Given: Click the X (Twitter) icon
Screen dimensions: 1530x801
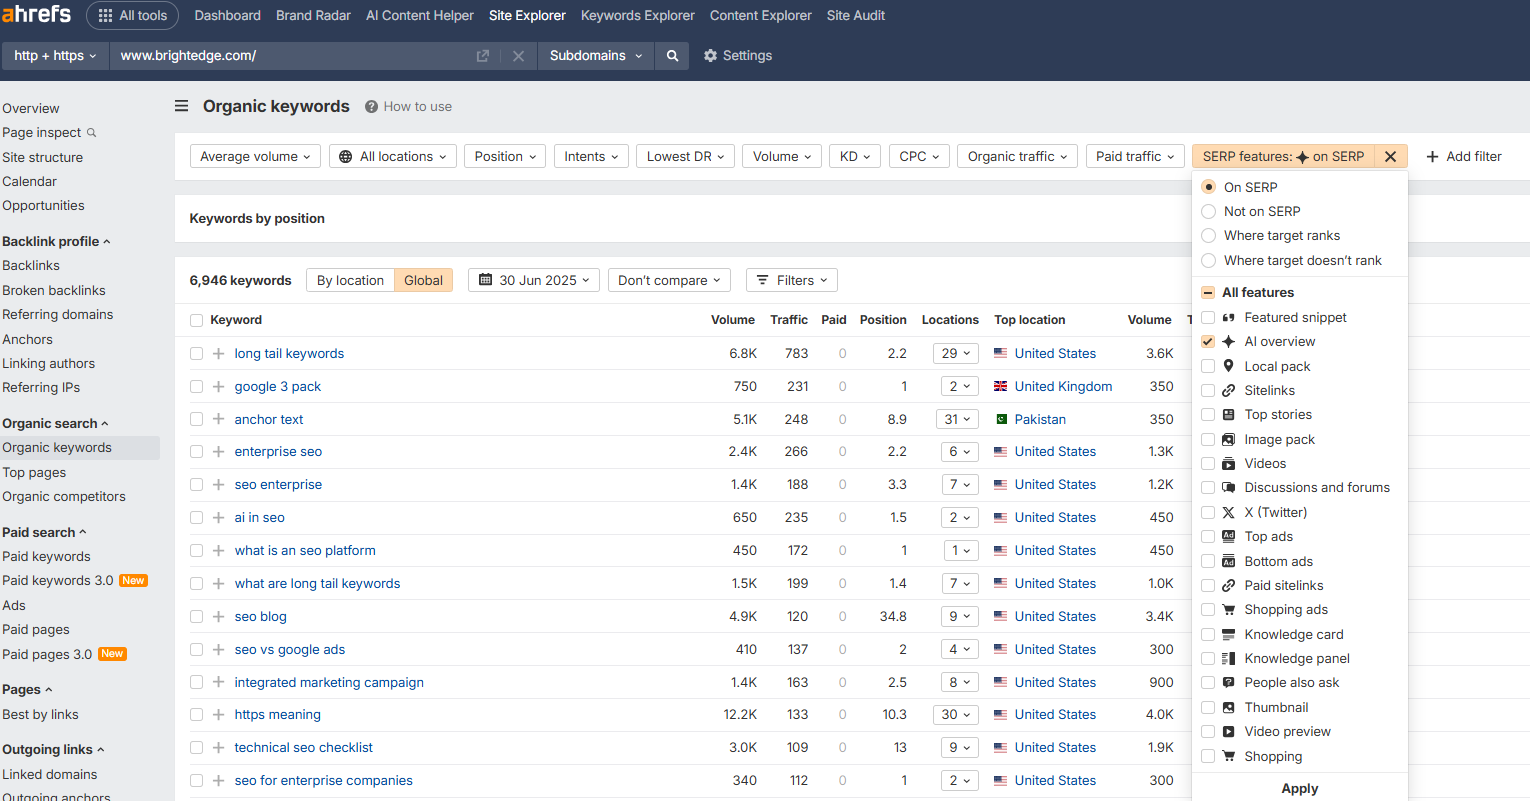Looking at the screenshot, I should [1229, 512].
